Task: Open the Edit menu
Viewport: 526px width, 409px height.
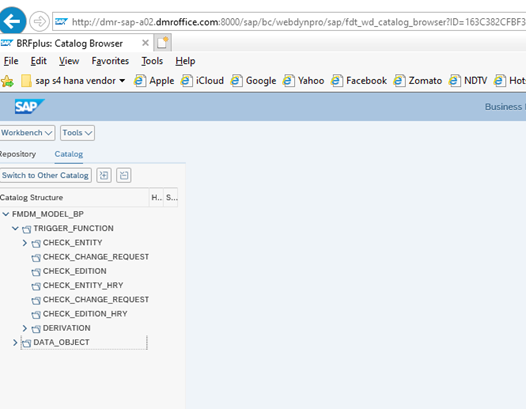Action: click(x=38, y=61)
